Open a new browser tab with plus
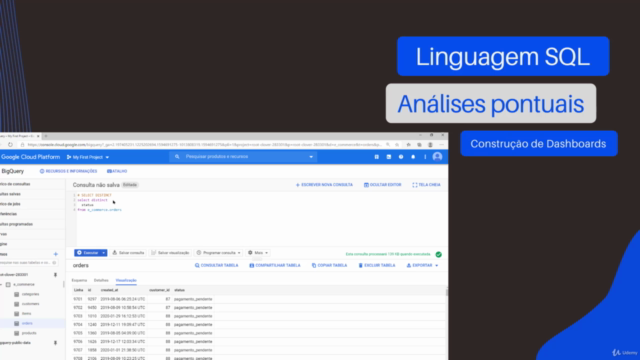This screenshot has width=640, height=360. [46, 136]
